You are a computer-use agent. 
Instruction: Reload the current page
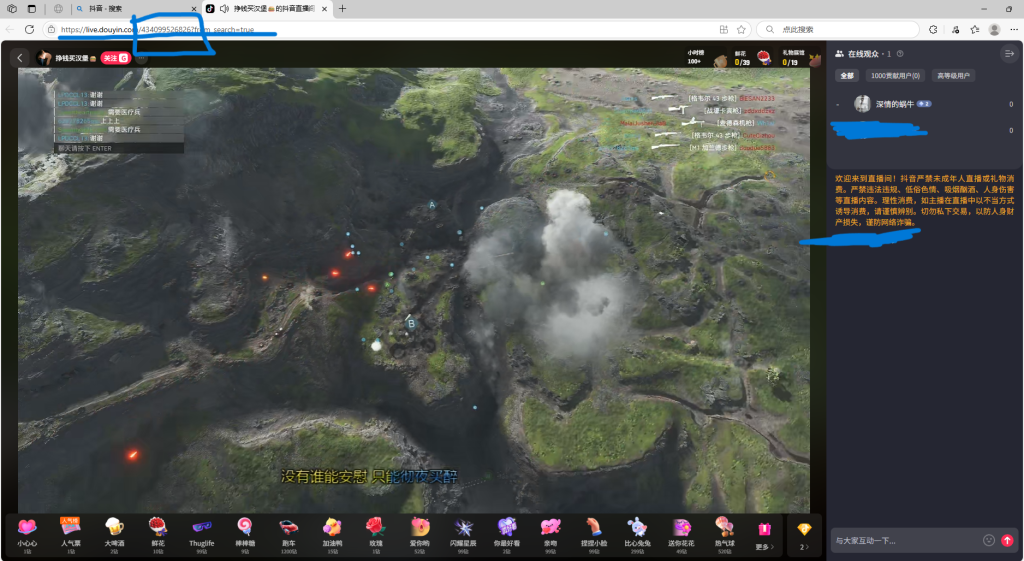(x=29, y=29)
